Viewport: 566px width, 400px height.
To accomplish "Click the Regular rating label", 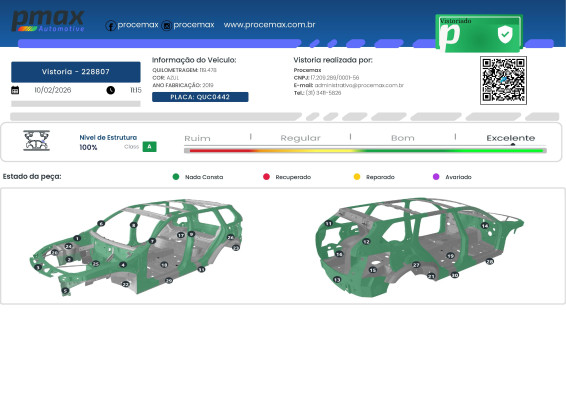I will pyautogui.click(x=300, y=138).
